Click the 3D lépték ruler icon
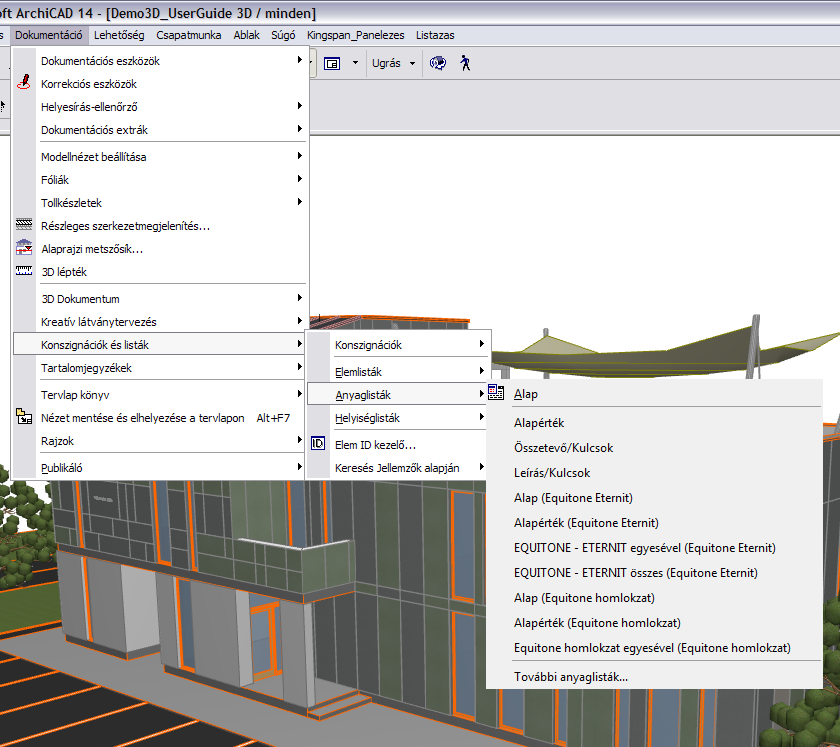 pyautogui.click(x=24, y=271)
